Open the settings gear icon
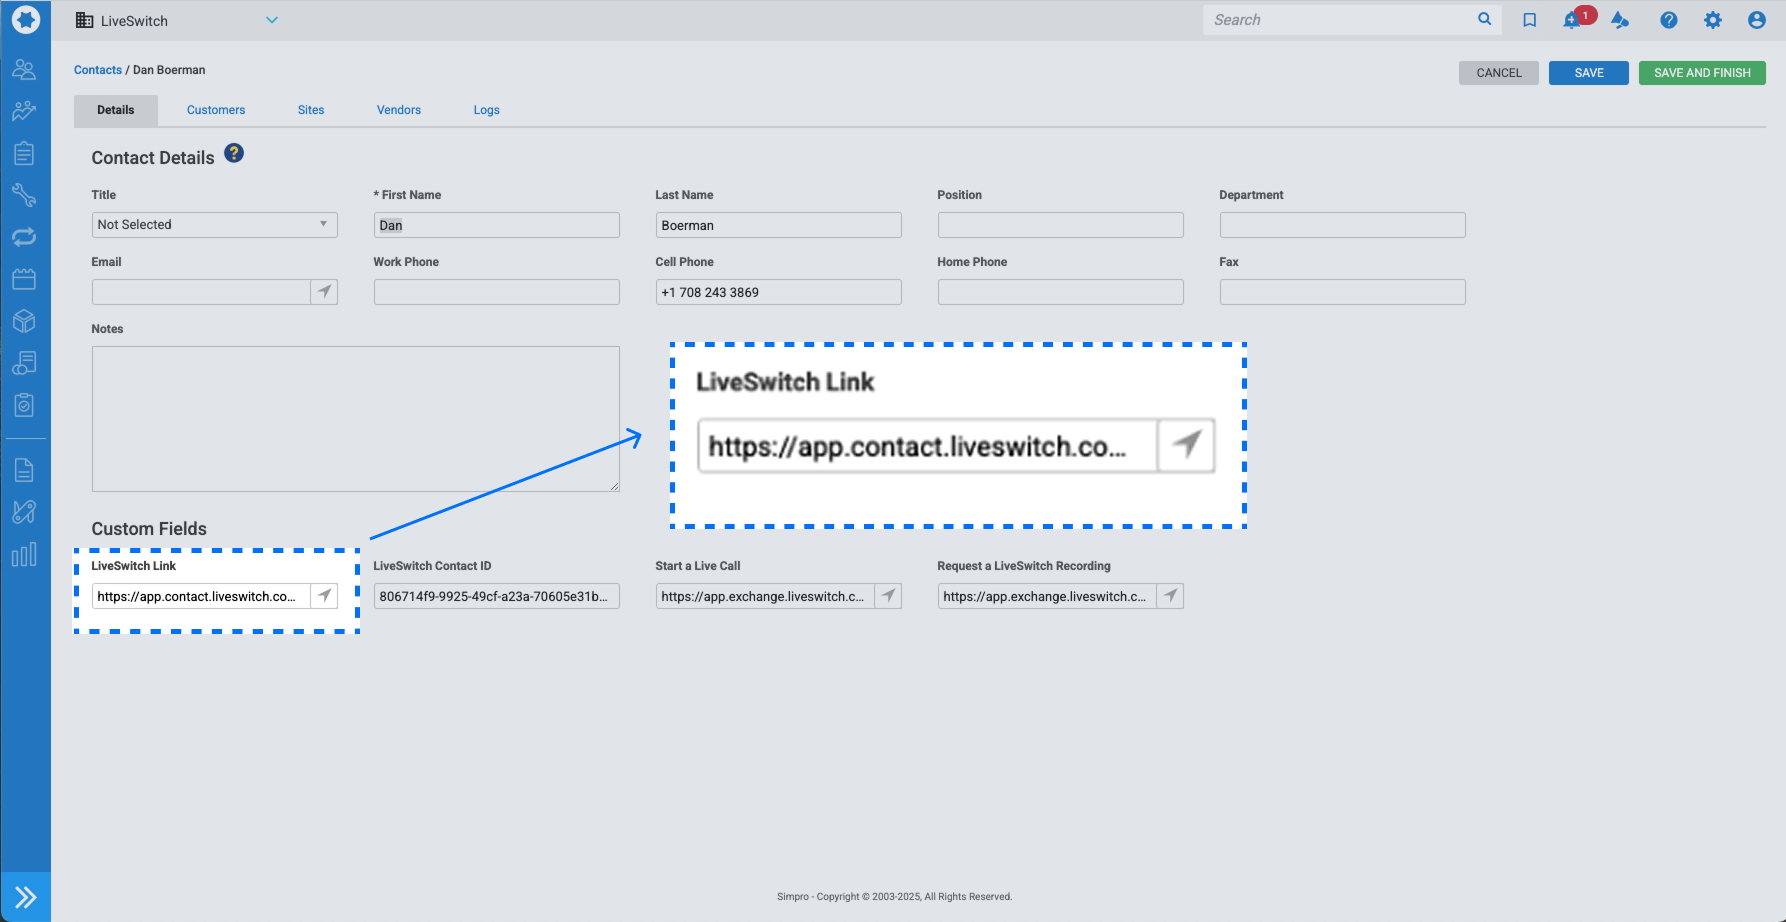This screenshot has height=922, width=1786. tap(1712, 20)
